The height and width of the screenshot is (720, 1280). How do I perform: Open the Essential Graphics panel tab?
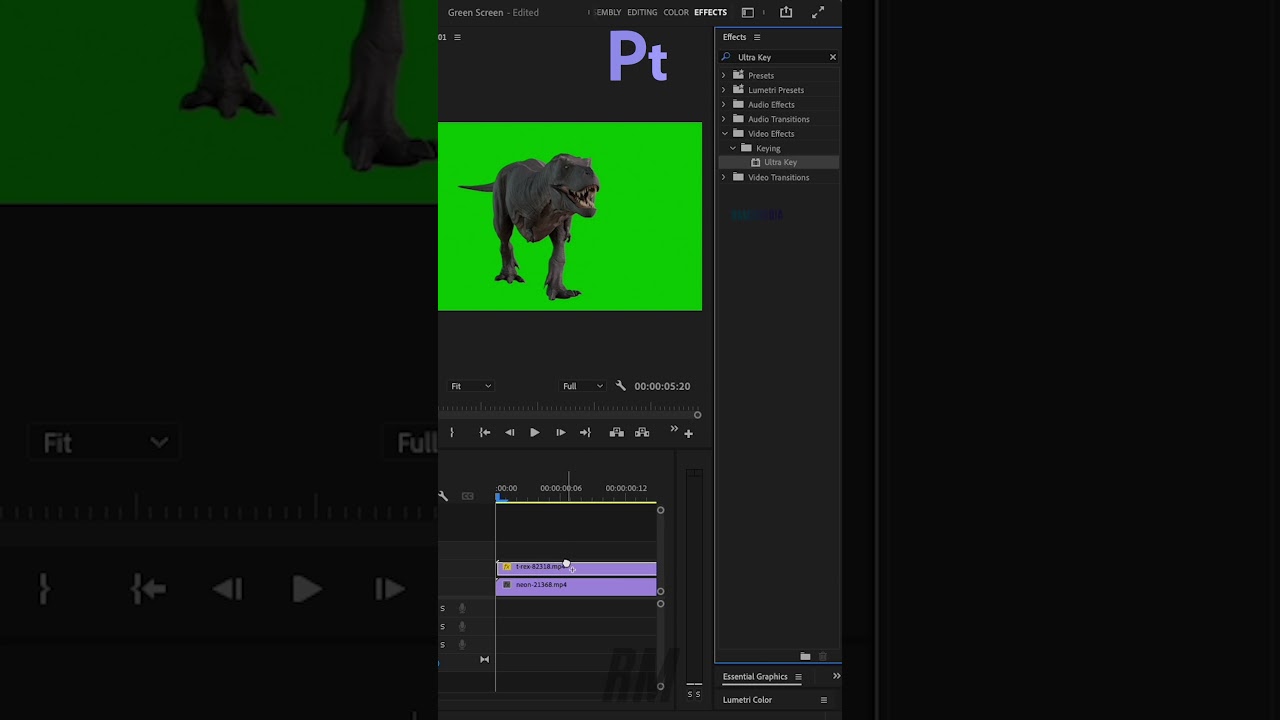(x=755, y=676)
